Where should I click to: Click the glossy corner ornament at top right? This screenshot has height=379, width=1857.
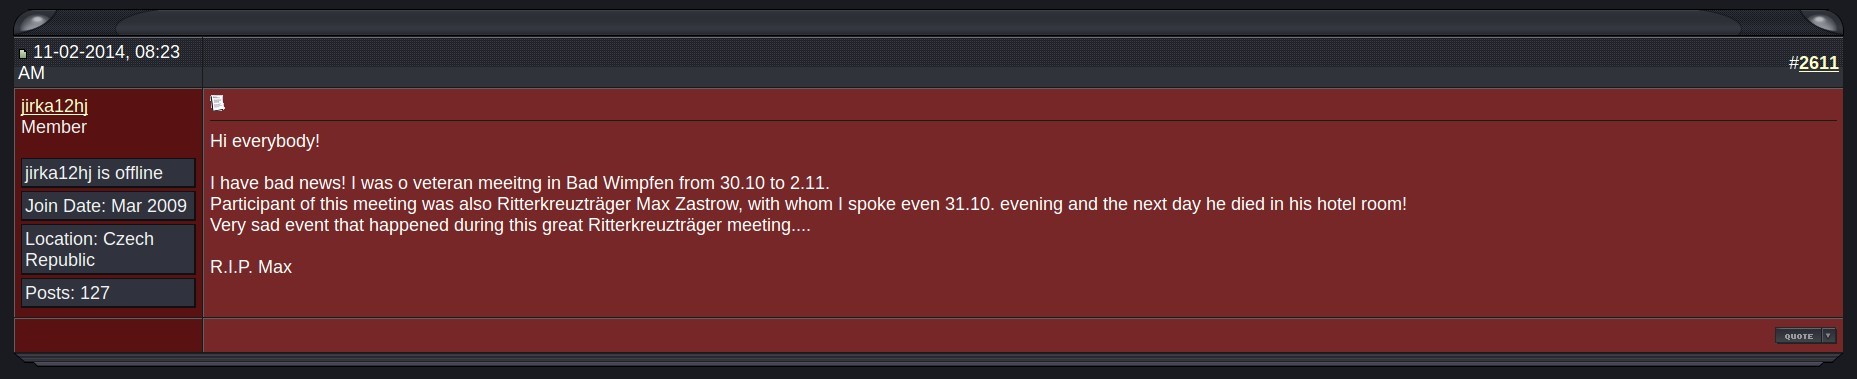pyautogui.click(x=1823, y=21)
